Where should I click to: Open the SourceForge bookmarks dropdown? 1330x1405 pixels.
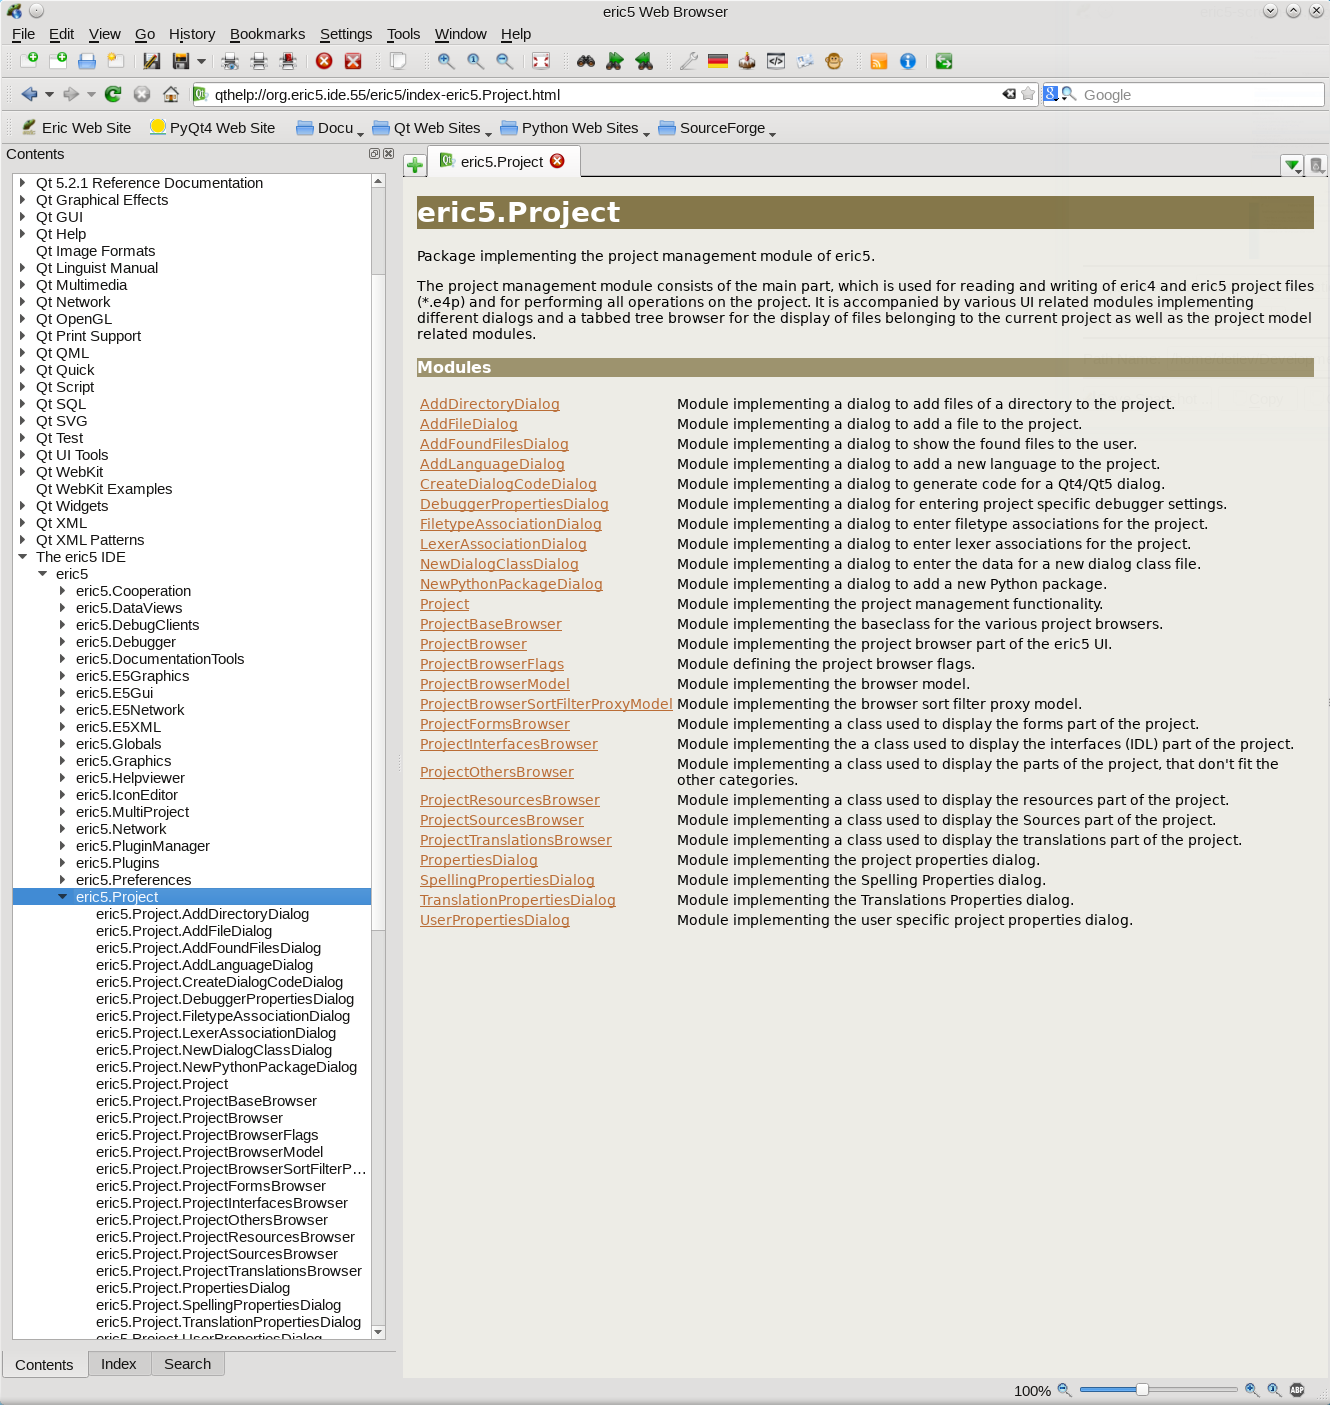tap(717, 128)
